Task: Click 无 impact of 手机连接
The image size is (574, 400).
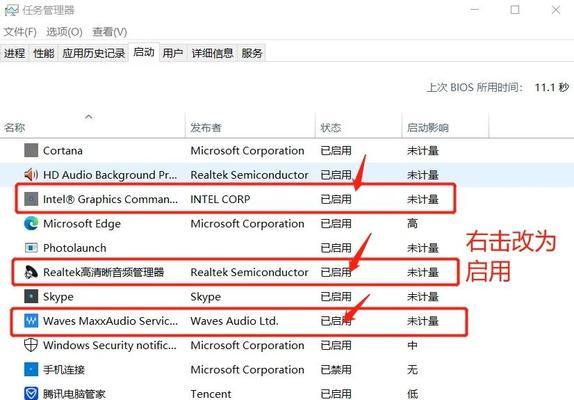Action: coord(412,370)
